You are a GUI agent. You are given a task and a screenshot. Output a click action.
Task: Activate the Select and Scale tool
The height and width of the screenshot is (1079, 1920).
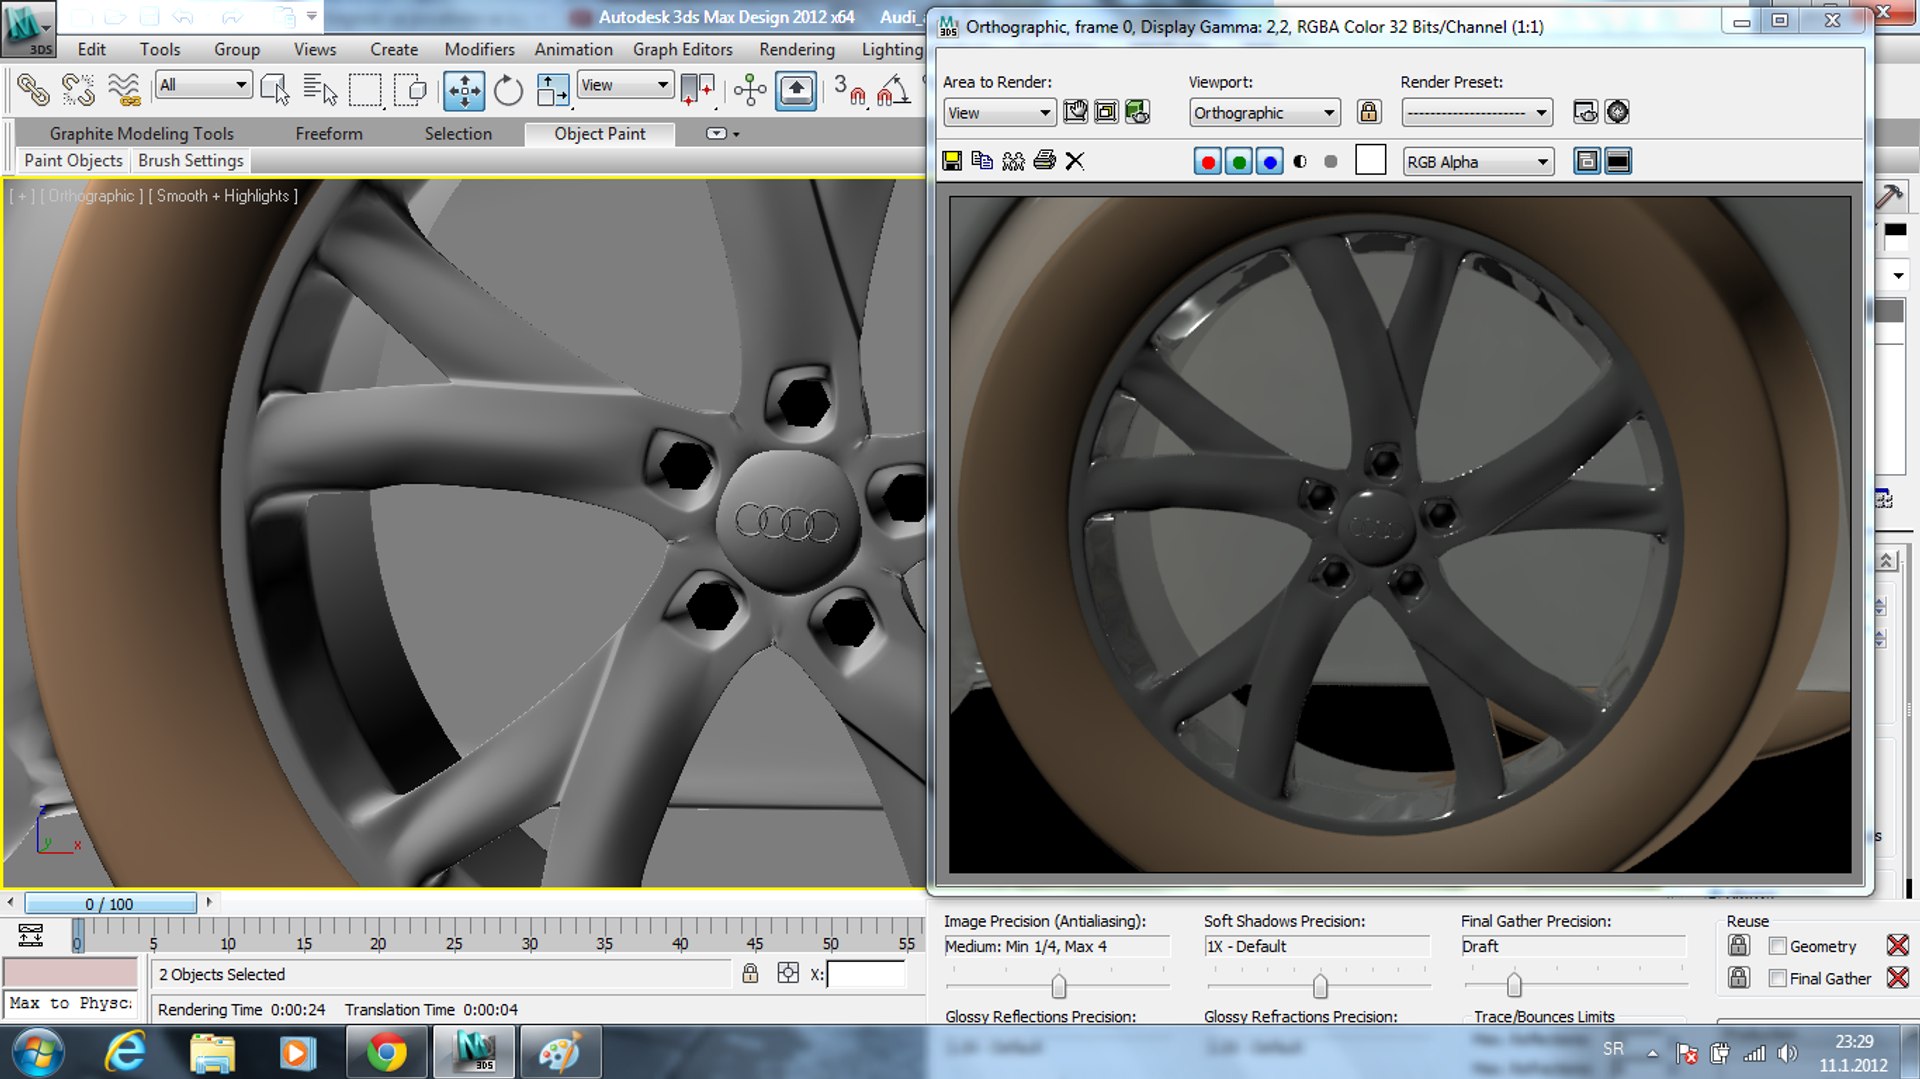552,90
